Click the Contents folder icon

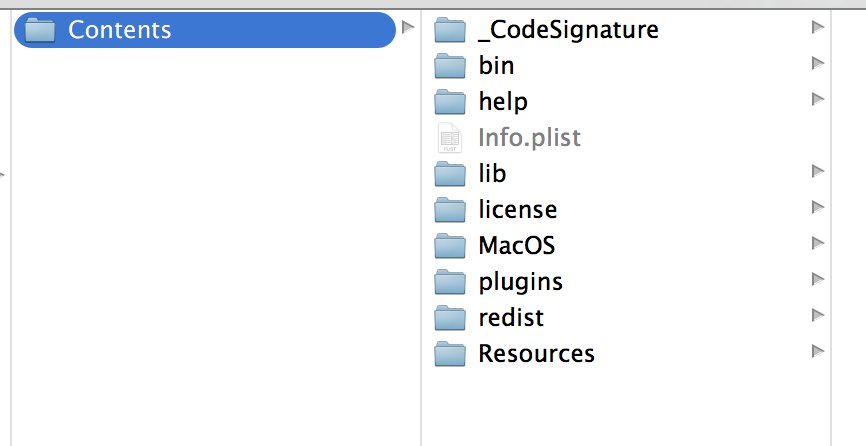point(40,30)
